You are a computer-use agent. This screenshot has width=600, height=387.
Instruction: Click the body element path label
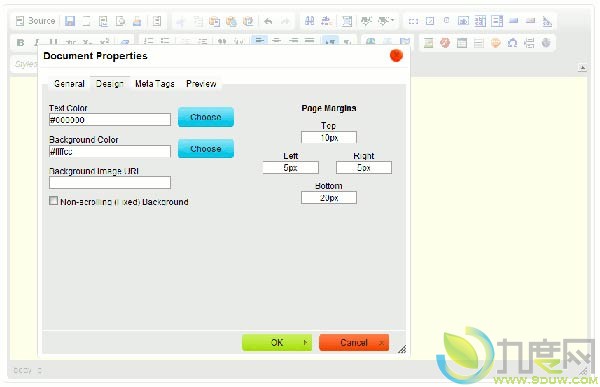click(23, 371)
